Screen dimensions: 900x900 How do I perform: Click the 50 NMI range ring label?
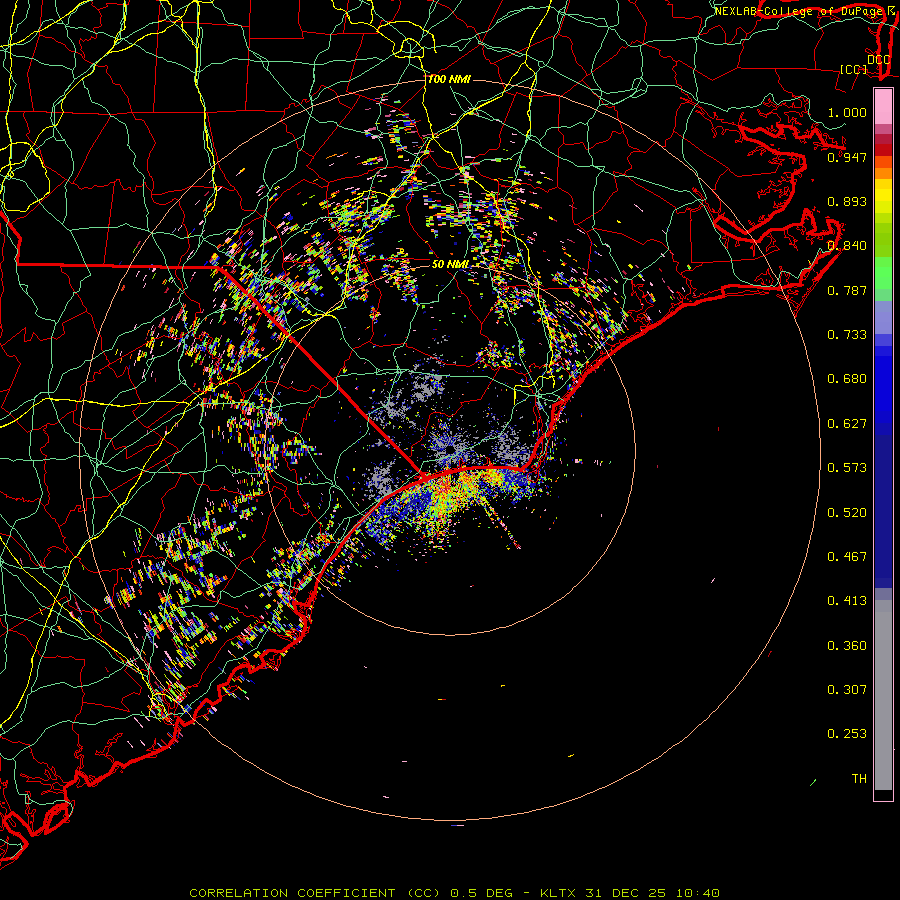coord(451,264)
